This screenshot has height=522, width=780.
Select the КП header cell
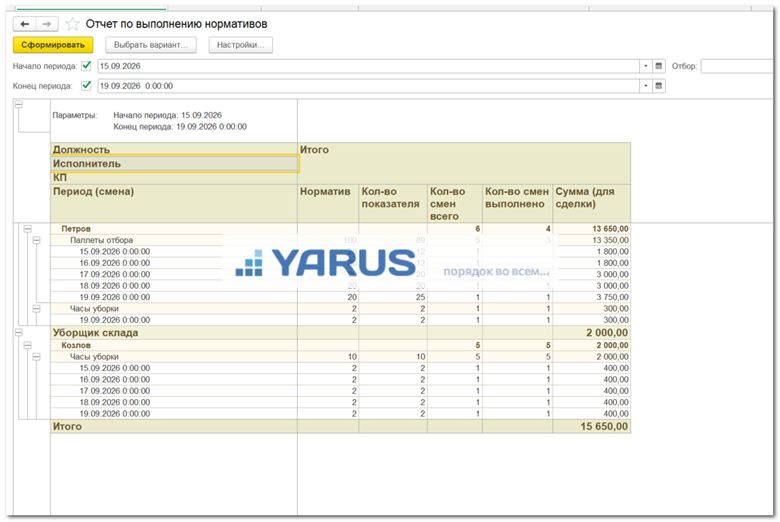(174, 178)
